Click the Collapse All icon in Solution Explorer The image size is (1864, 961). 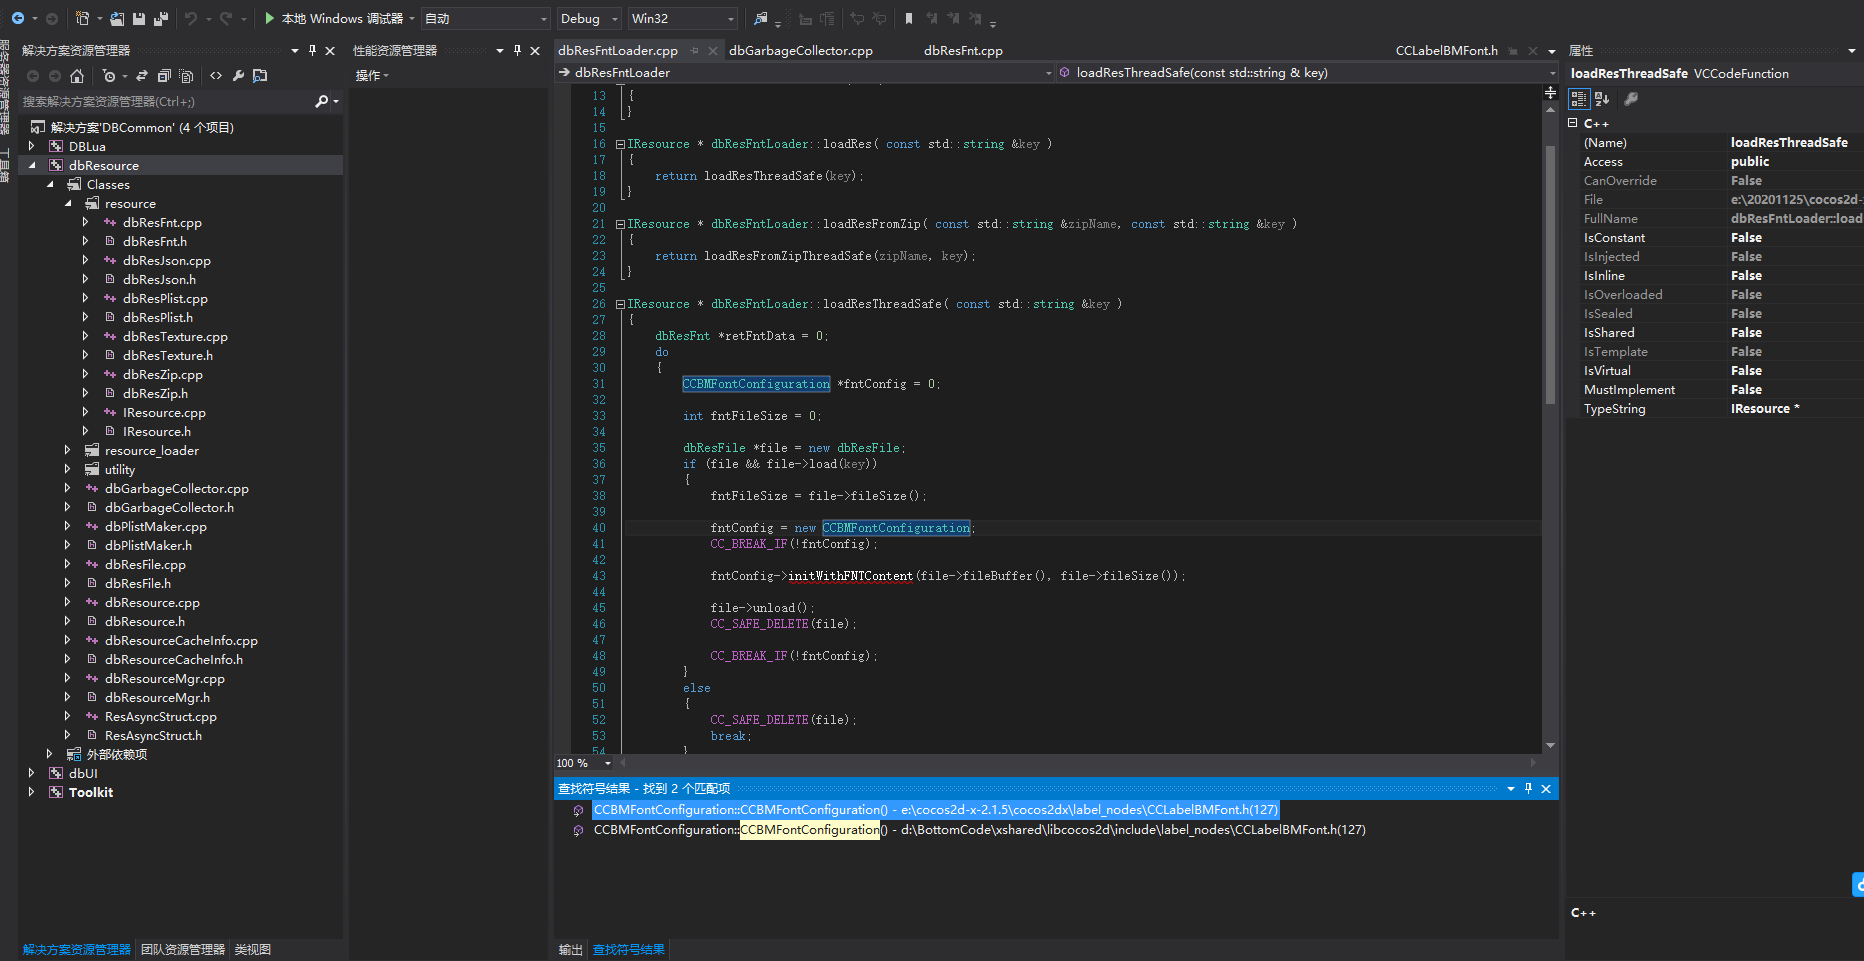tap(164, 76)
